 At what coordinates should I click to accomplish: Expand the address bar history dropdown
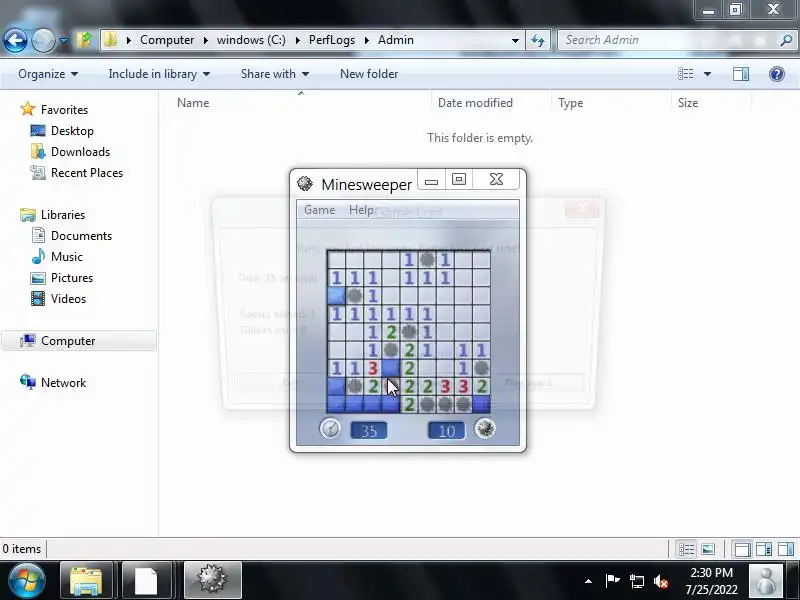tap(515, 40)
